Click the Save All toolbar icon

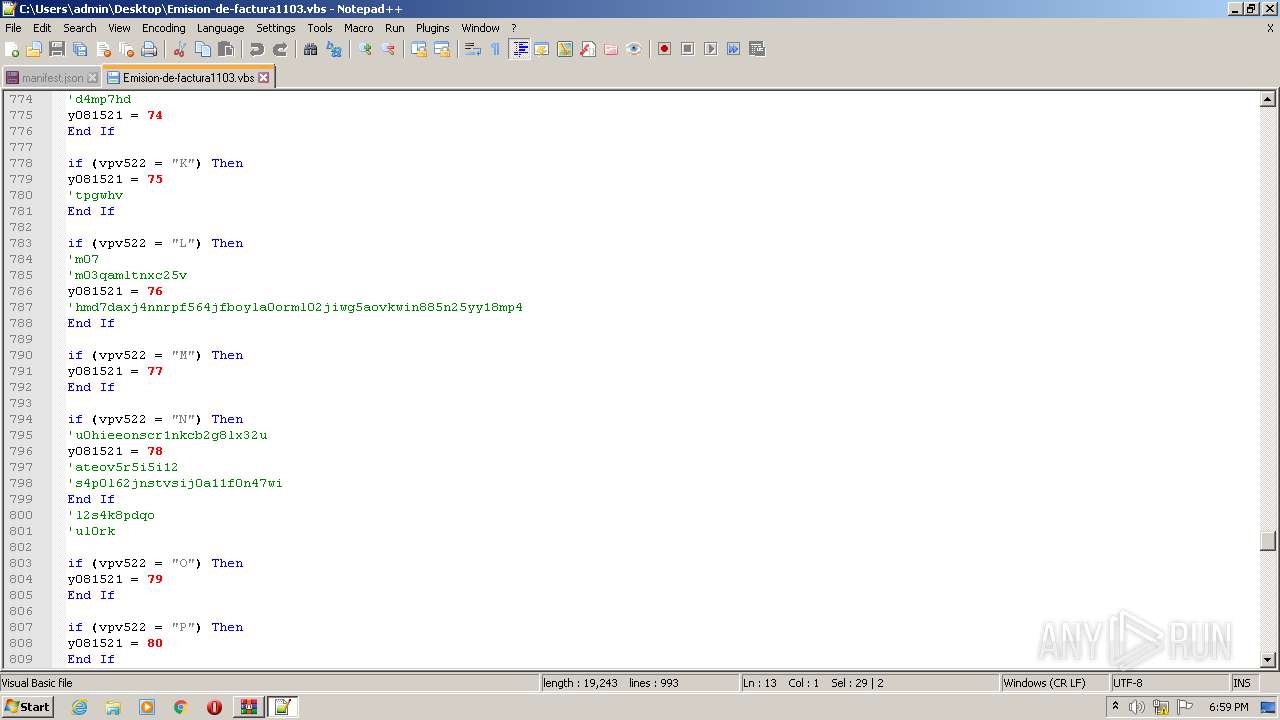[x=80, y=49]
